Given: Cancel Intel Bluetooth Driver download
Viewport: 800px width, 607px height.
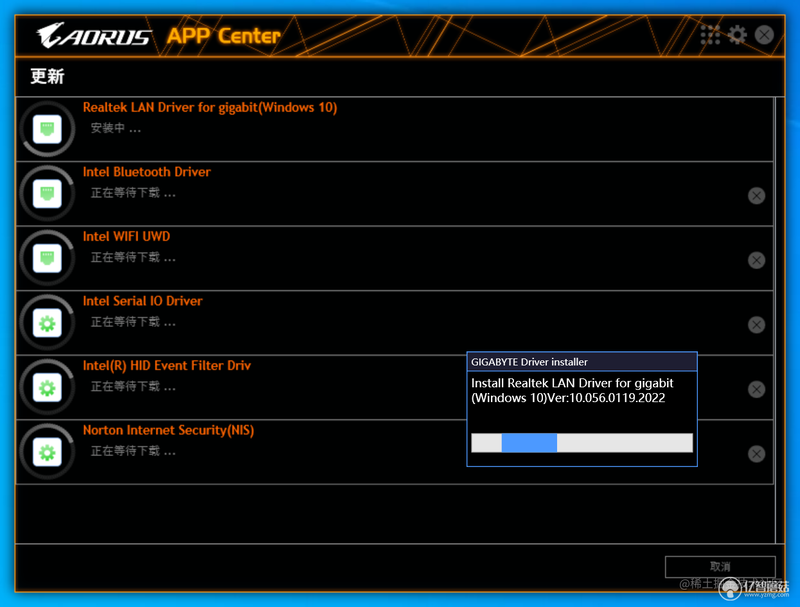Looking at the screenshot, I should coord(756,196).
